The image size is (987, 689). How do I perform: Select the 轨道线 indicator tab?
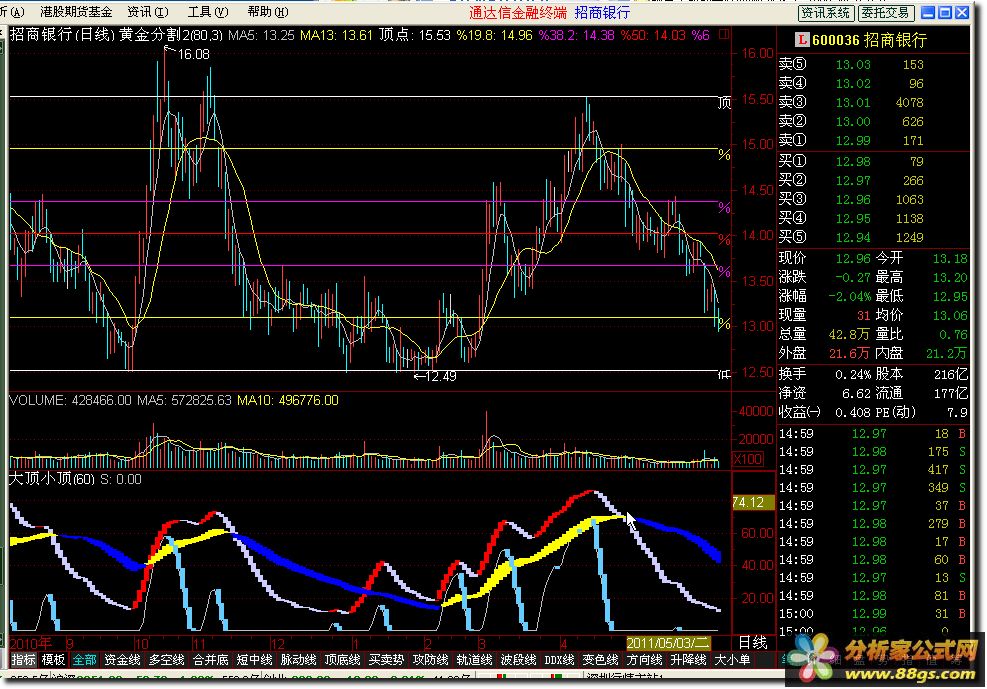pos(475,660)
